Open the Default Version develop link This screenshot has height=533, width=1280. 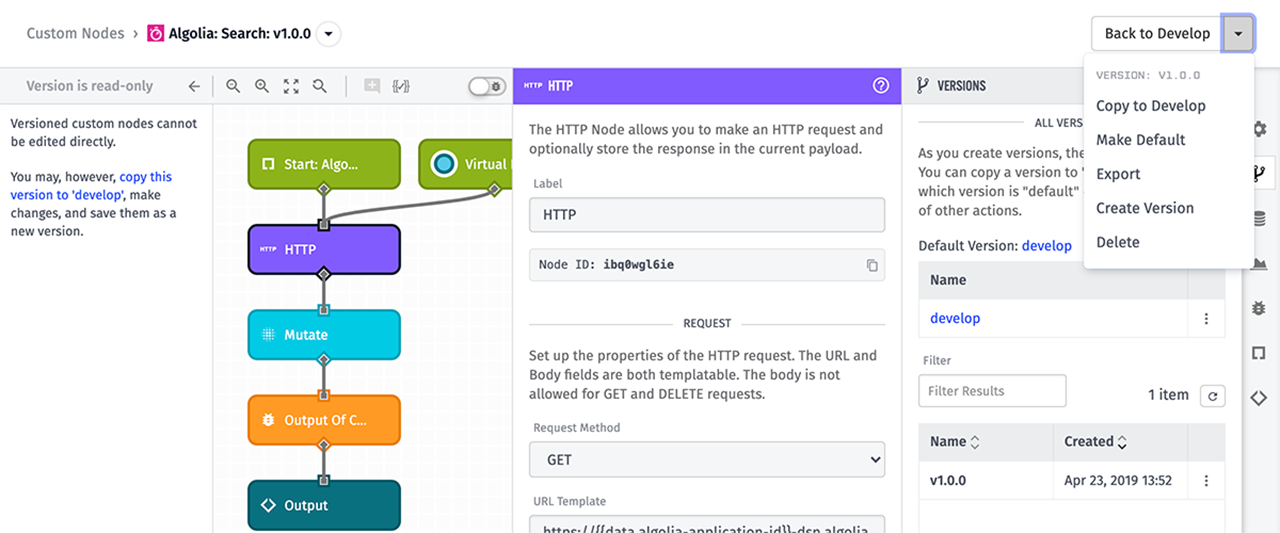(x=1046, y=246)
